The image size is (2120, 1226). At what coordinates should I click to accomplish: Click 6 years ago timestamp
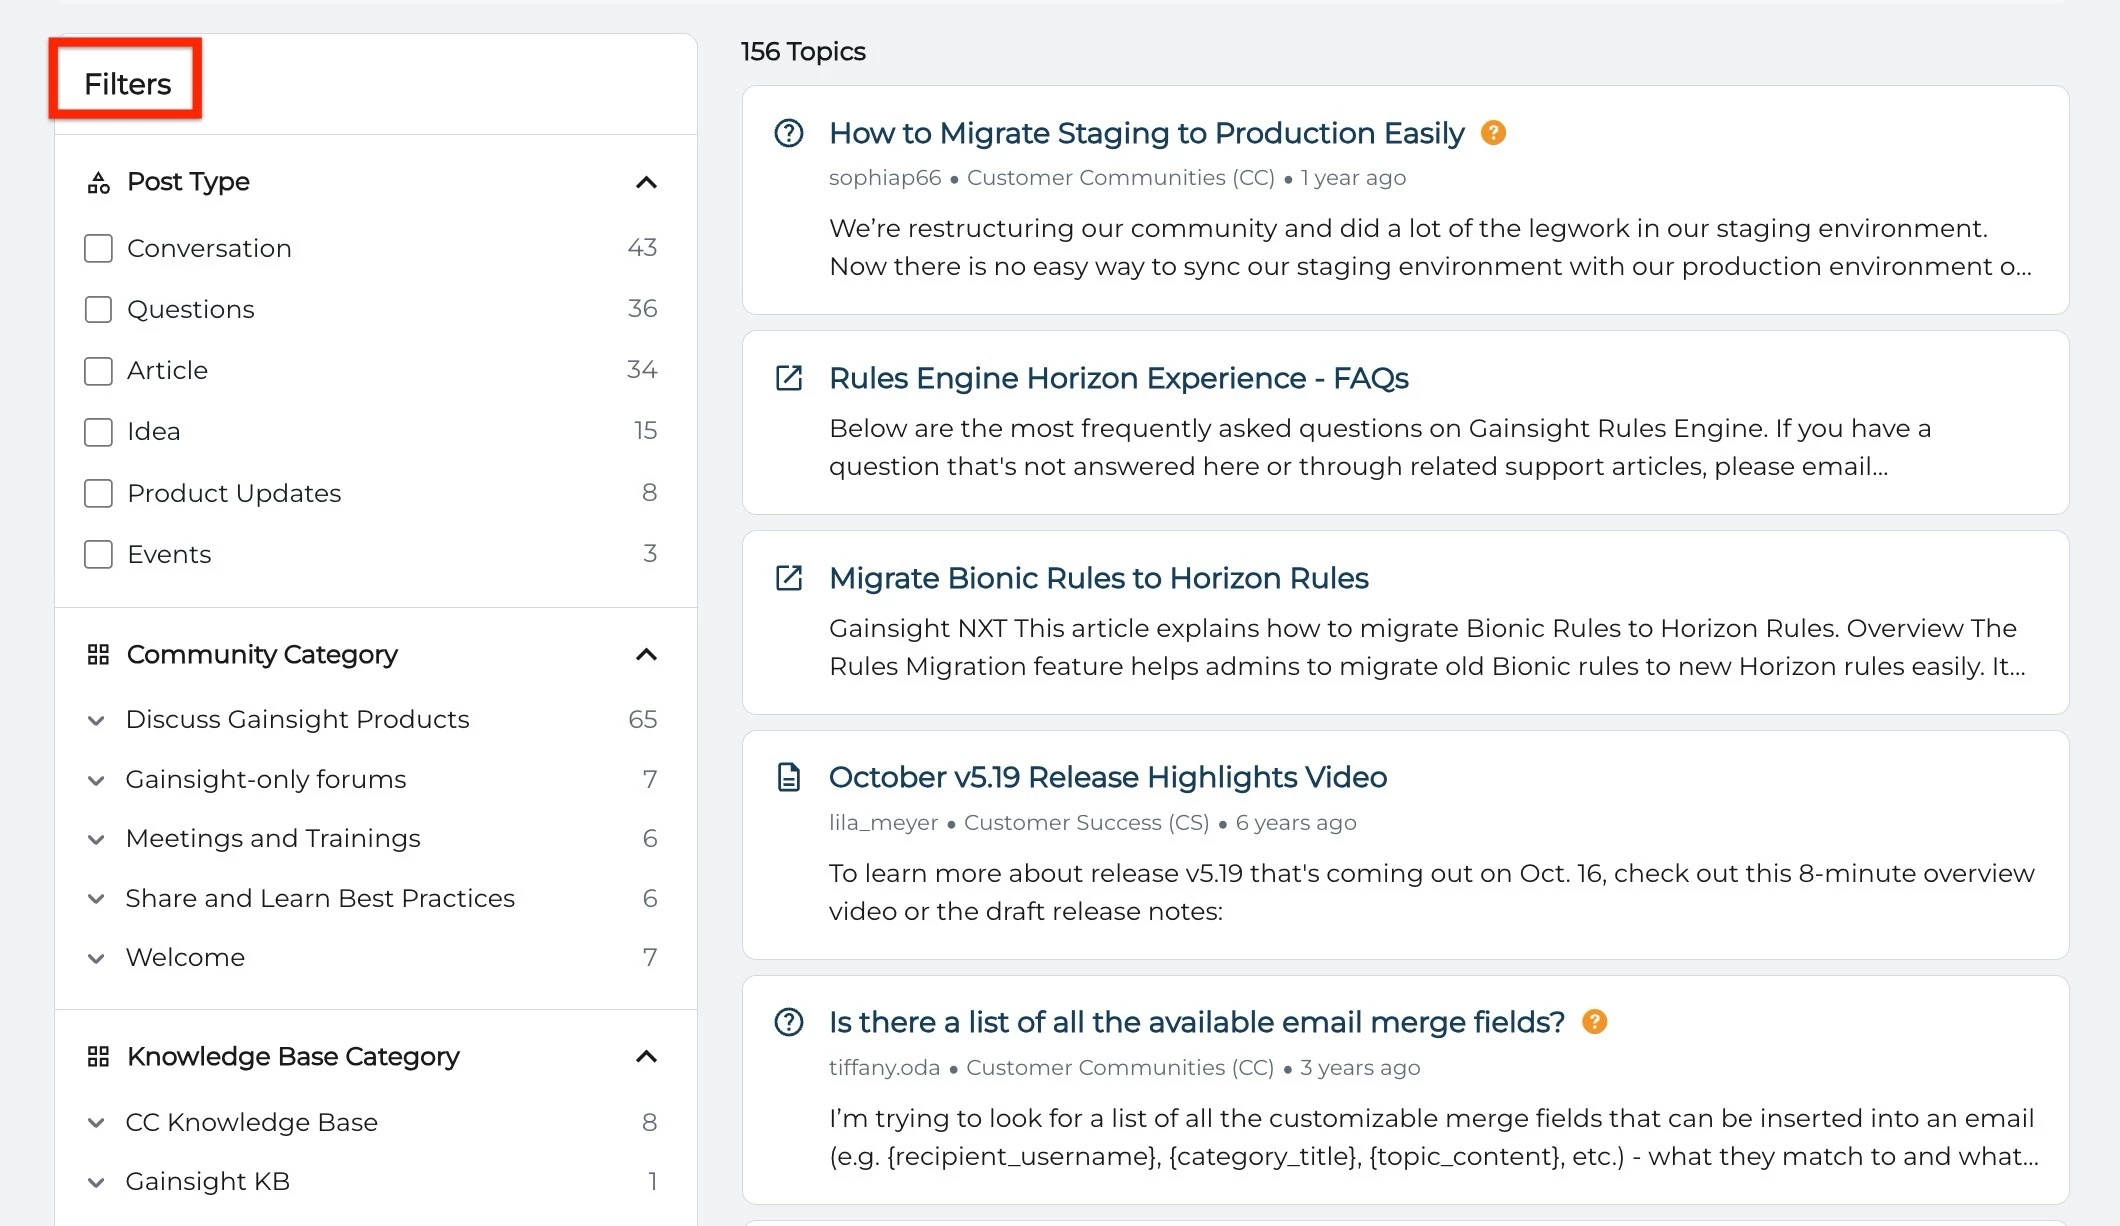pyautogui.click(x=1296, y=823)
